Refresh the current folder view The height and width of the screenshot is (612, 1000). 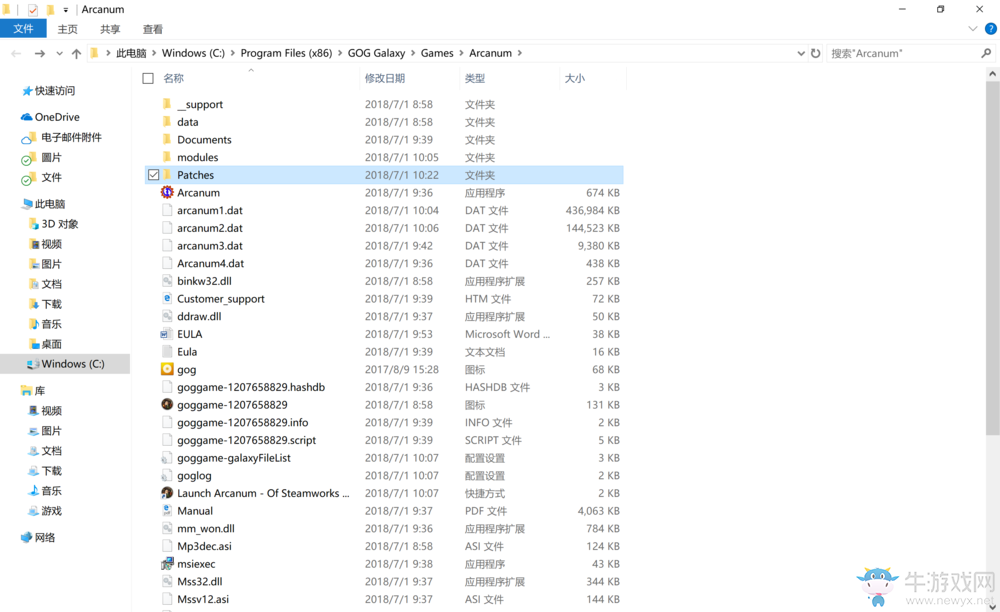coord(816,54)
